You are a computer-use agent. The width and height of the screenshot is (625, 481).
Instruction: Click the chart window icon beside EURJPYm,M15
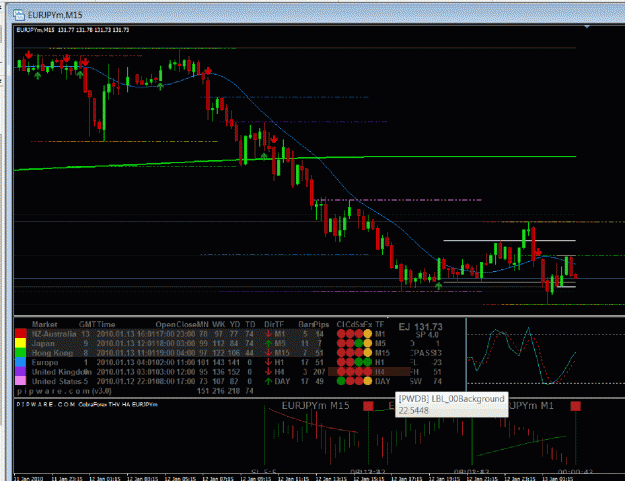(19, 15)
